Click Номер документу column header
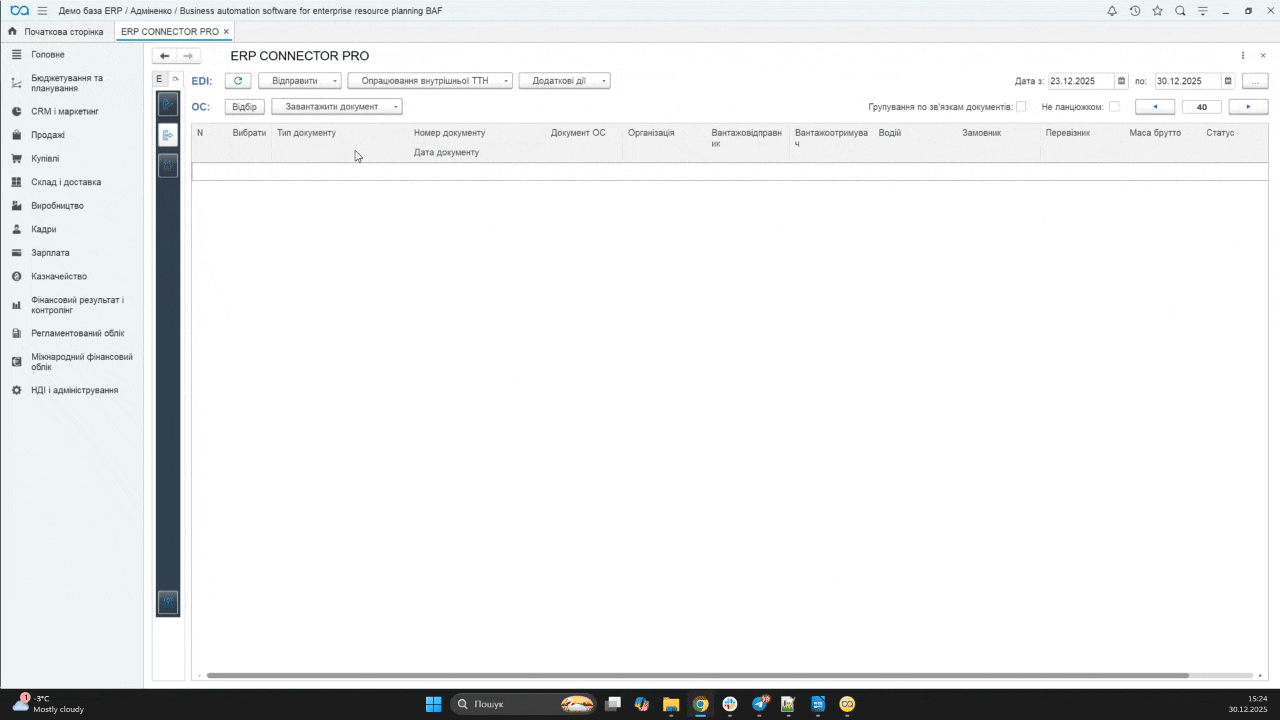The height and width of the screenshot is (720, 1280). 449,133
